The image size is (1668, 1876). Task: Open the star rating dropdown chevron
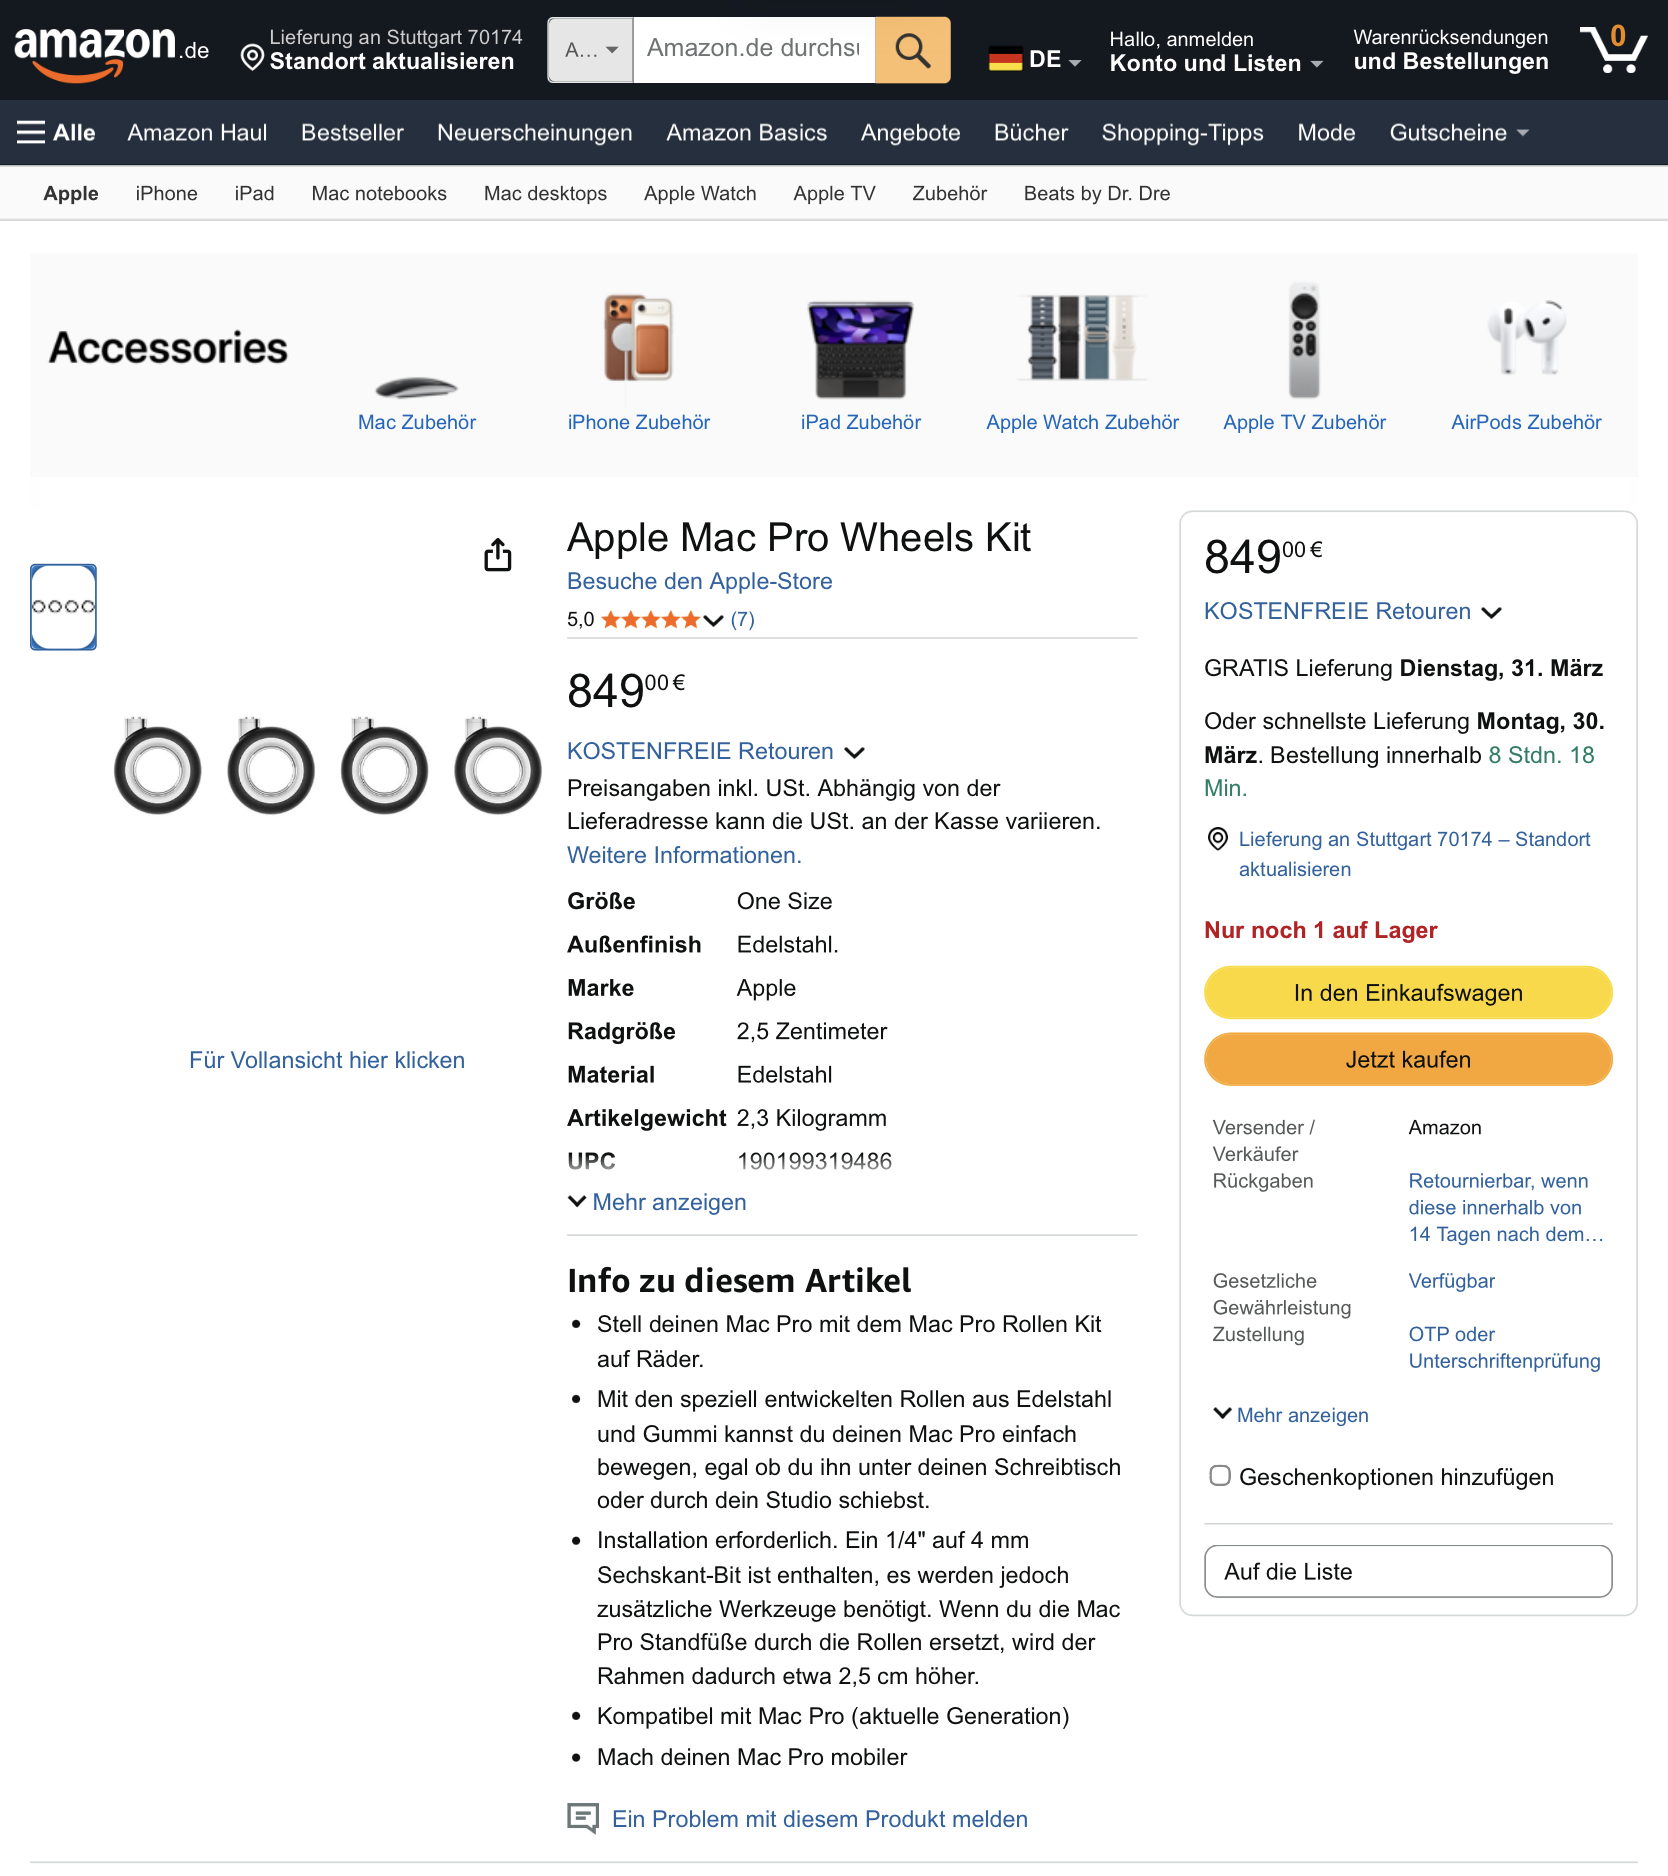click(713, 620)
